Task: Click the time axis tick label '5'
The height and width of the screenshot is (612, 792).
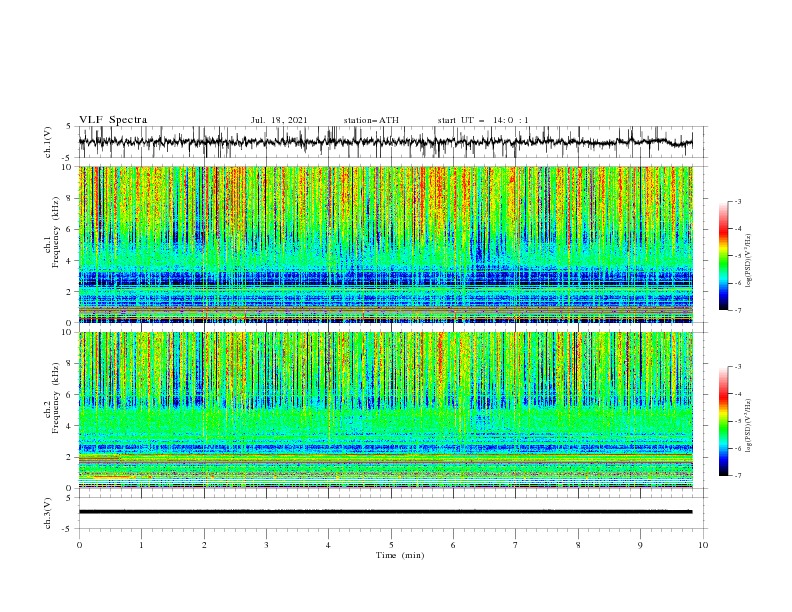Action: [x=391, y=545]
